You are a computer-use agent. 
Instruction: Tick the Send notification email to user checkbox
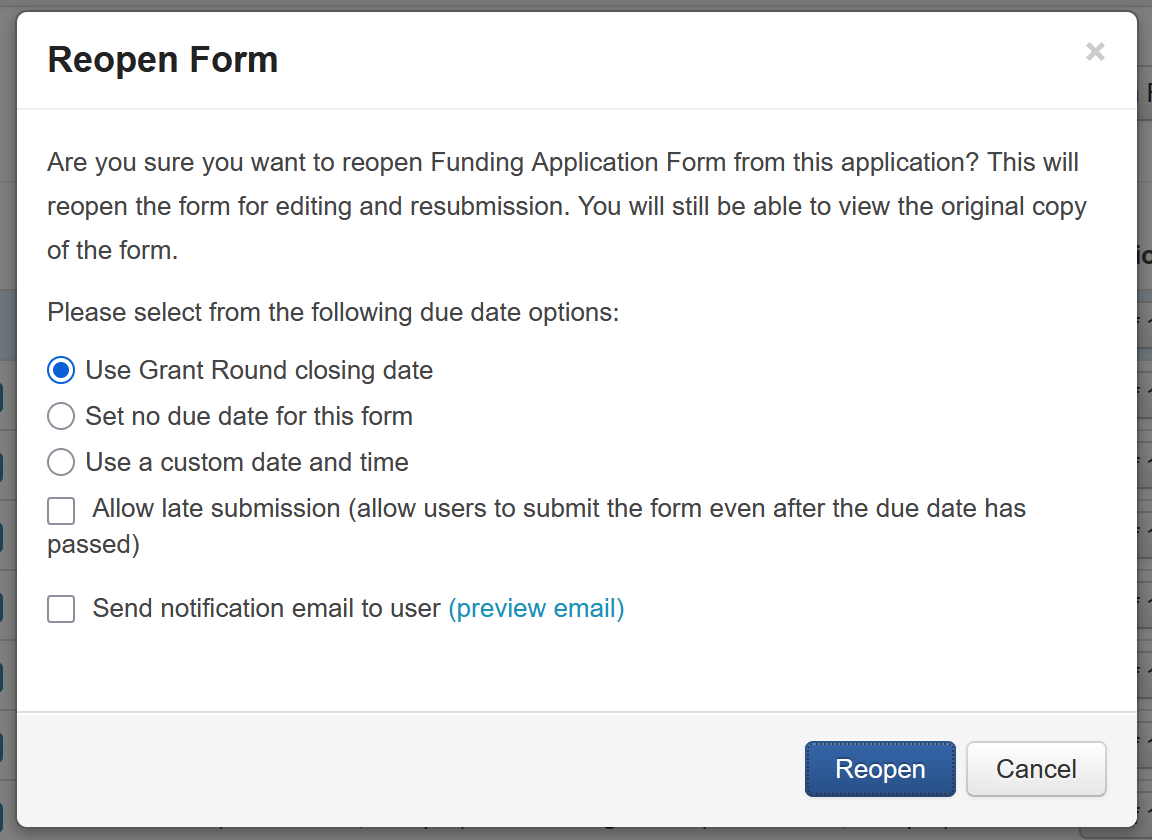coord(61,609)
